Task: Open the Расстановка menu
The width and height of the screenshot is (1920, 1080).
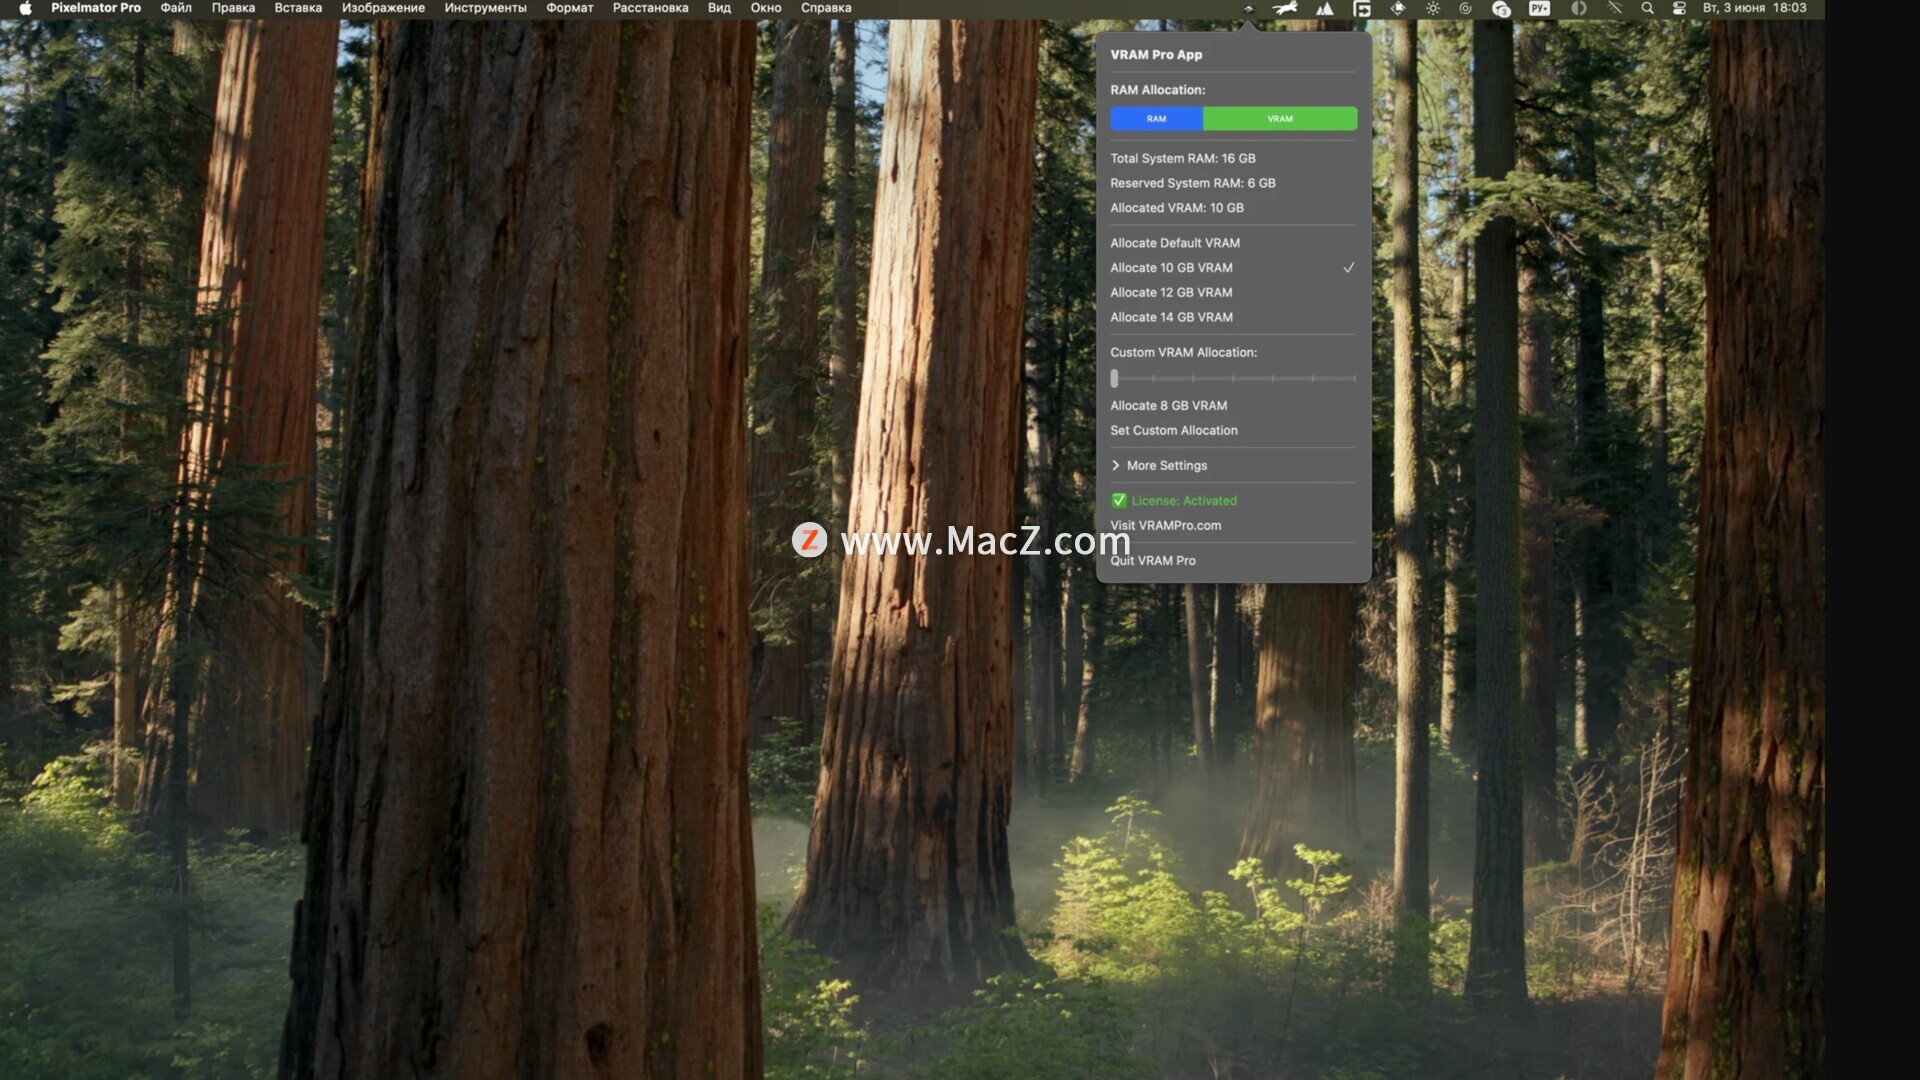Action: pos(650,8)
